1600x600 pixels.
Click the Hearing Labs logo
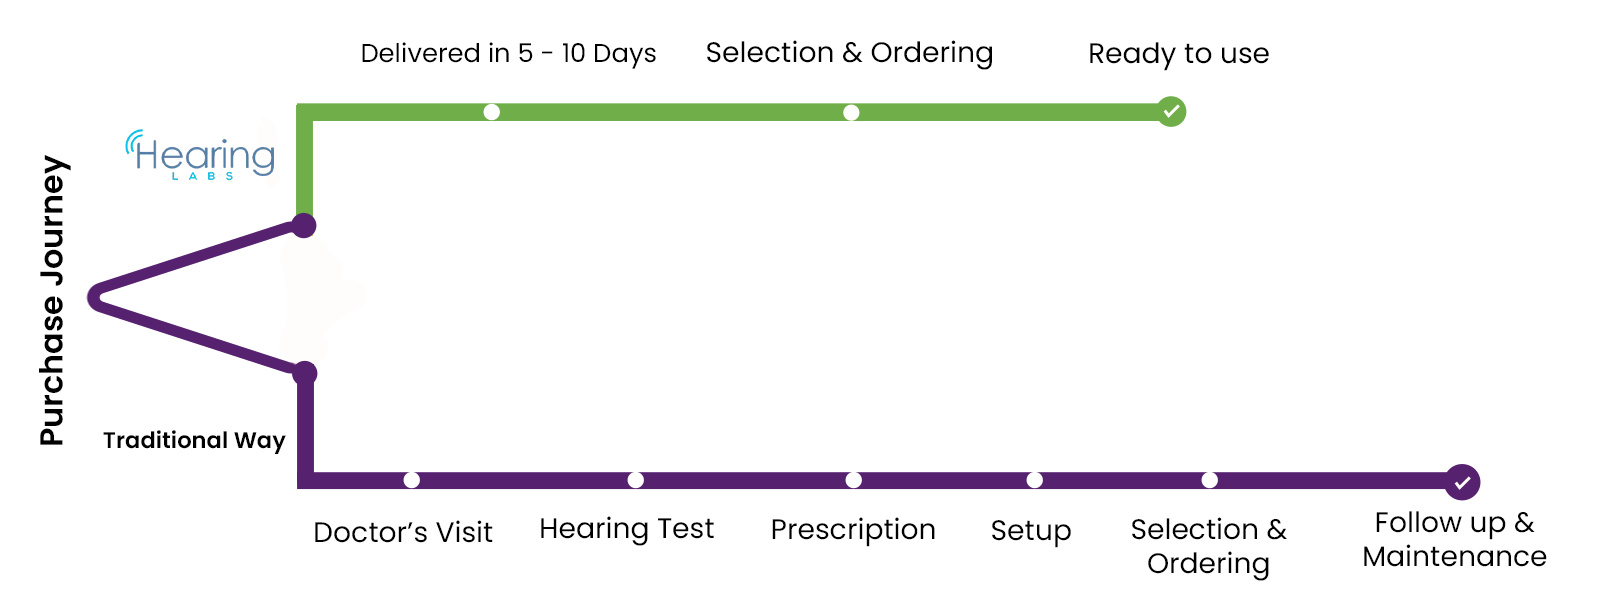pyautogui.click(x=200, y=155)
